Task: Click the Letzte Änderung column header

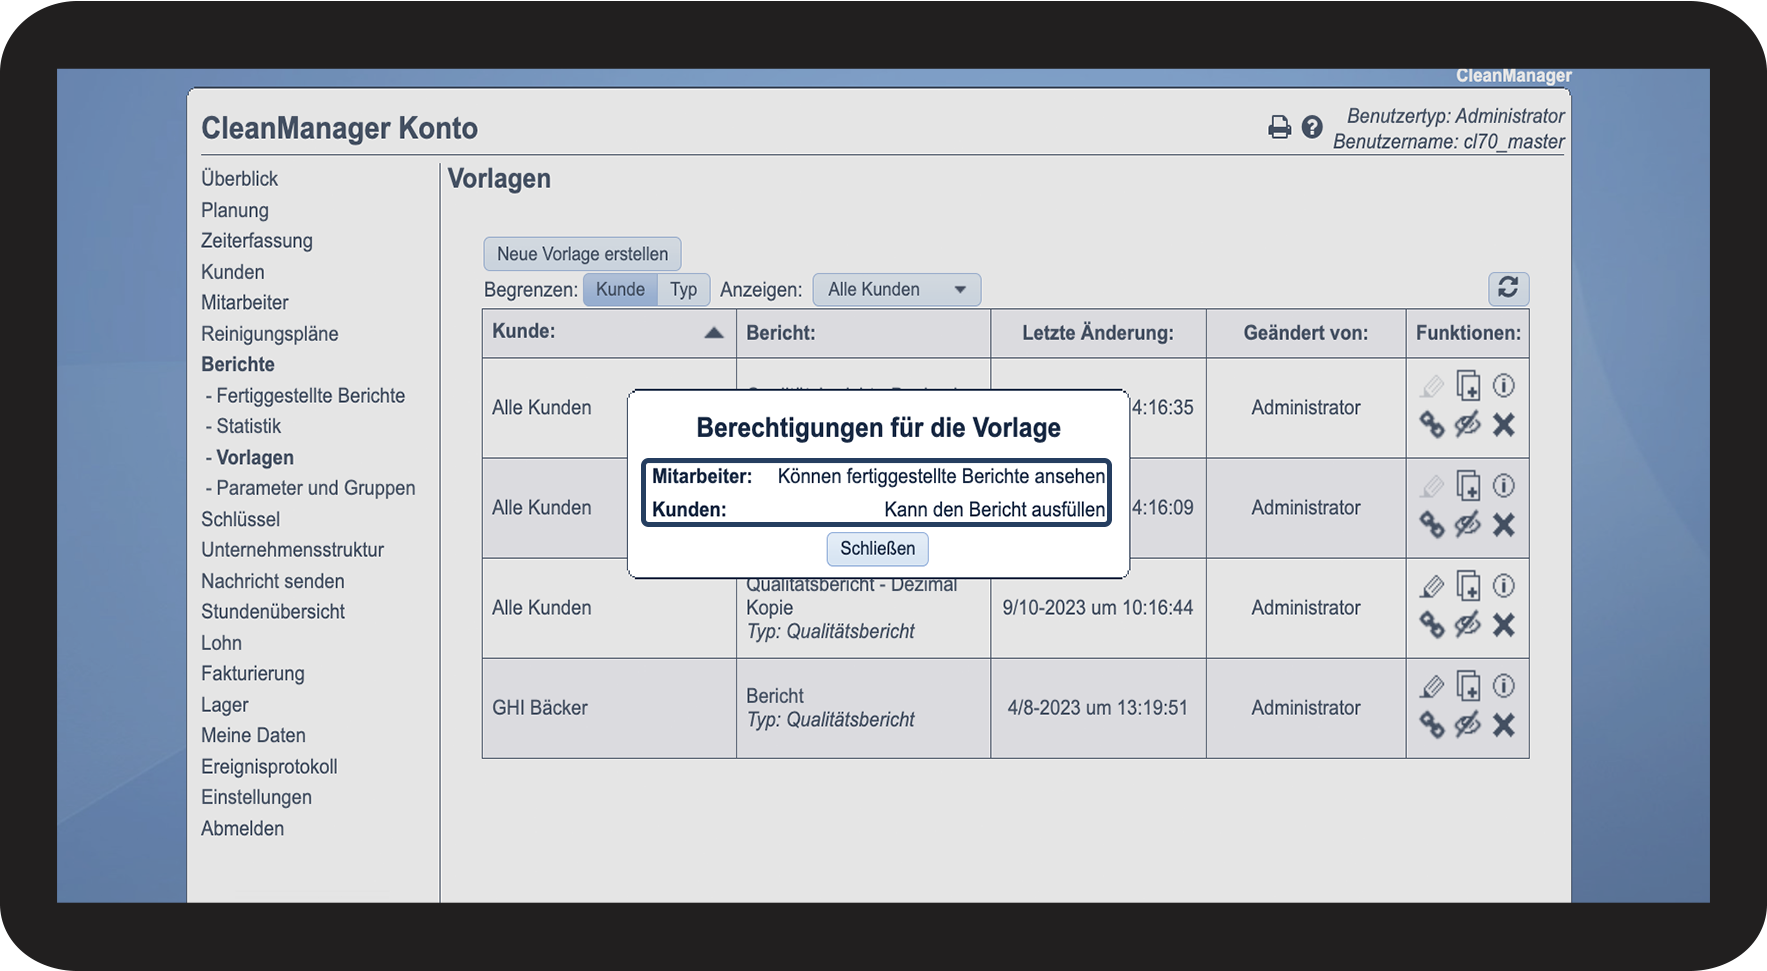Action: pyautogui.click(x=1097, y=333)
